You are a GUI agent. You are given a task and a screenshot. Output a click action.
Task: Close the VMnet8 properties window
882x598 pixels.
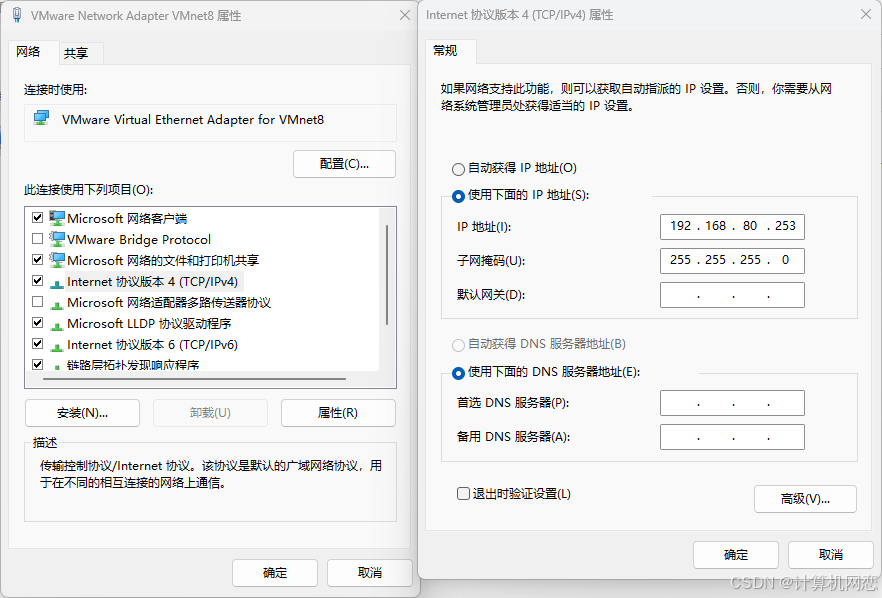(x=405, y=15)
